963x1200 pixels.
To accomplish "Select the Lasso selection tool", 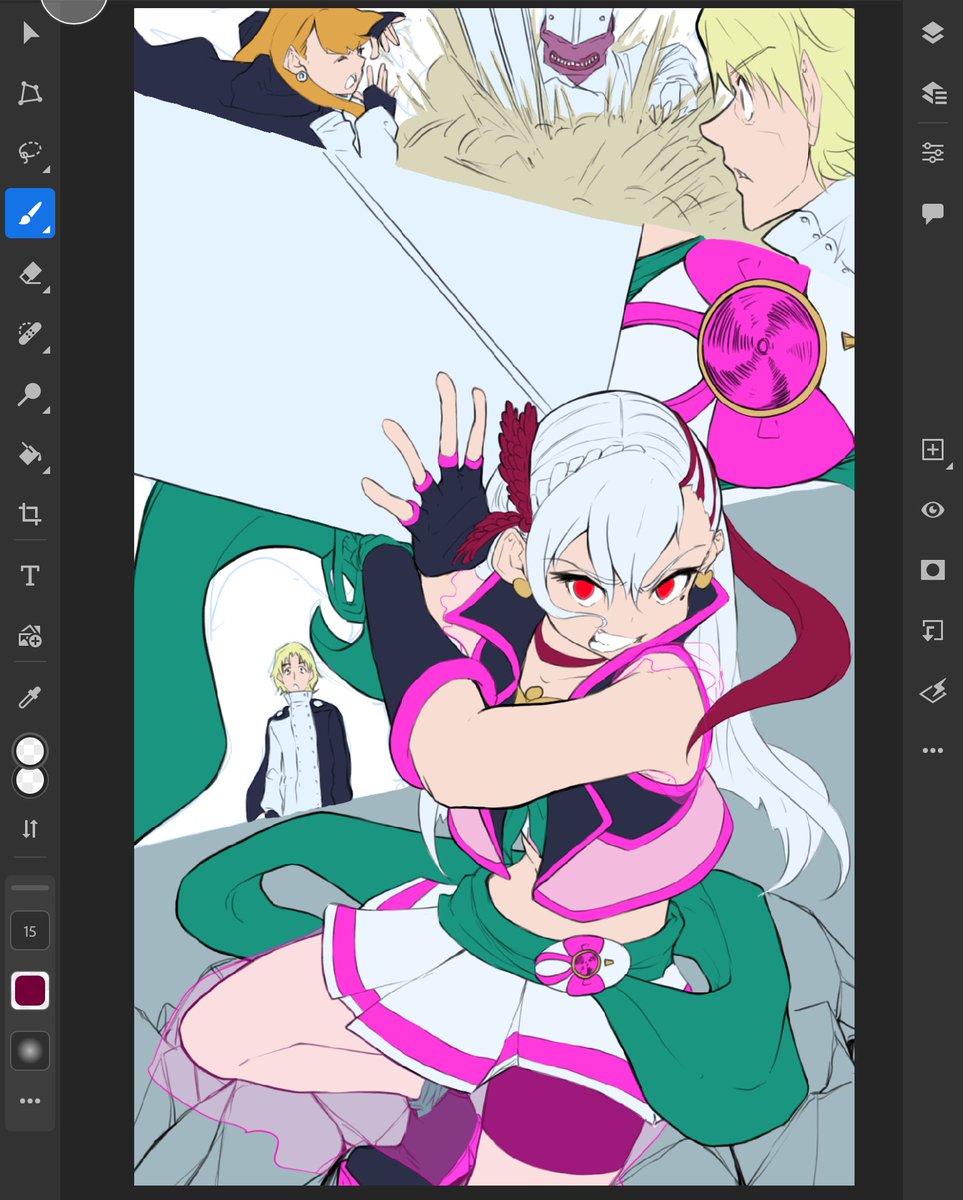I will (x=30, y=153).
